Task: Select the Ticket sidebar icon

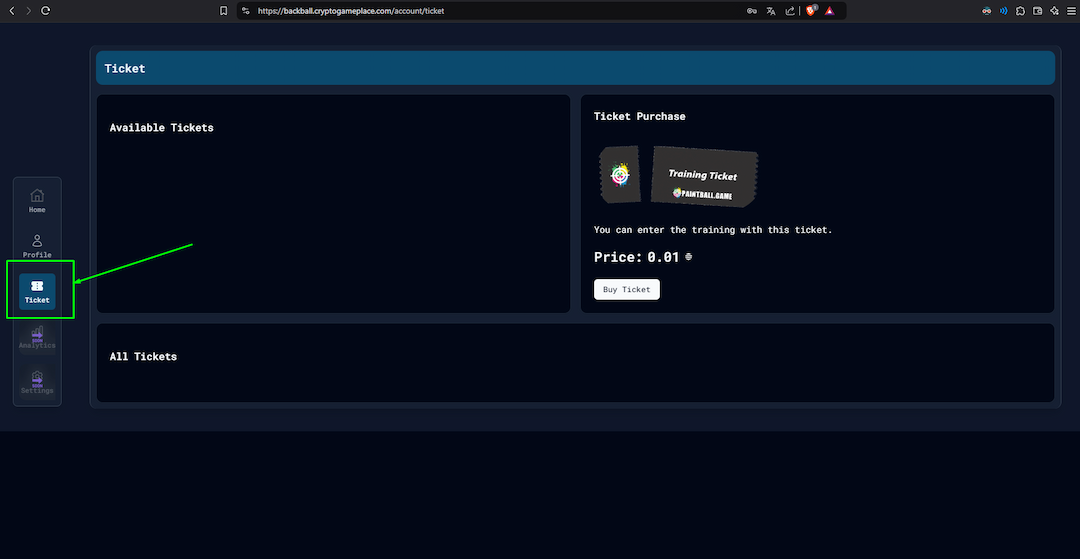Action: click(37, 291)
